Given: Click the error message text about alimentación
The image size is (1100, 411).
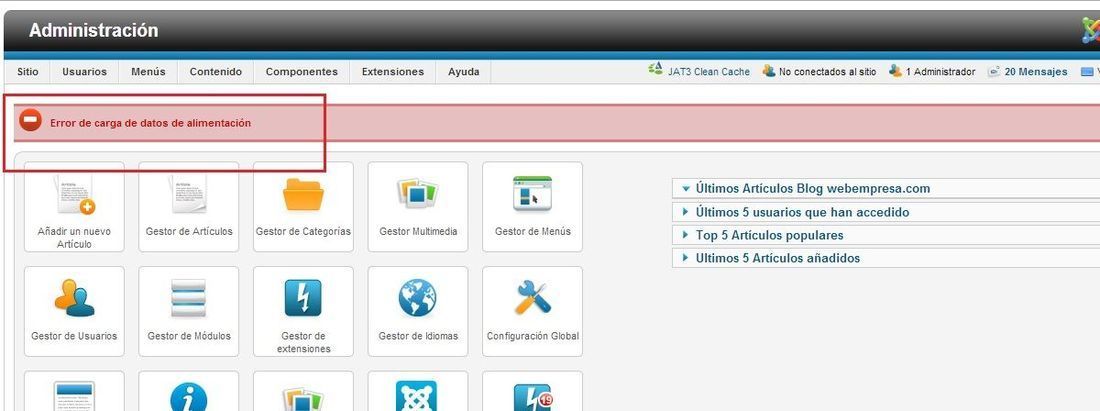Looking at the screenshot, I should pos(150,123).
